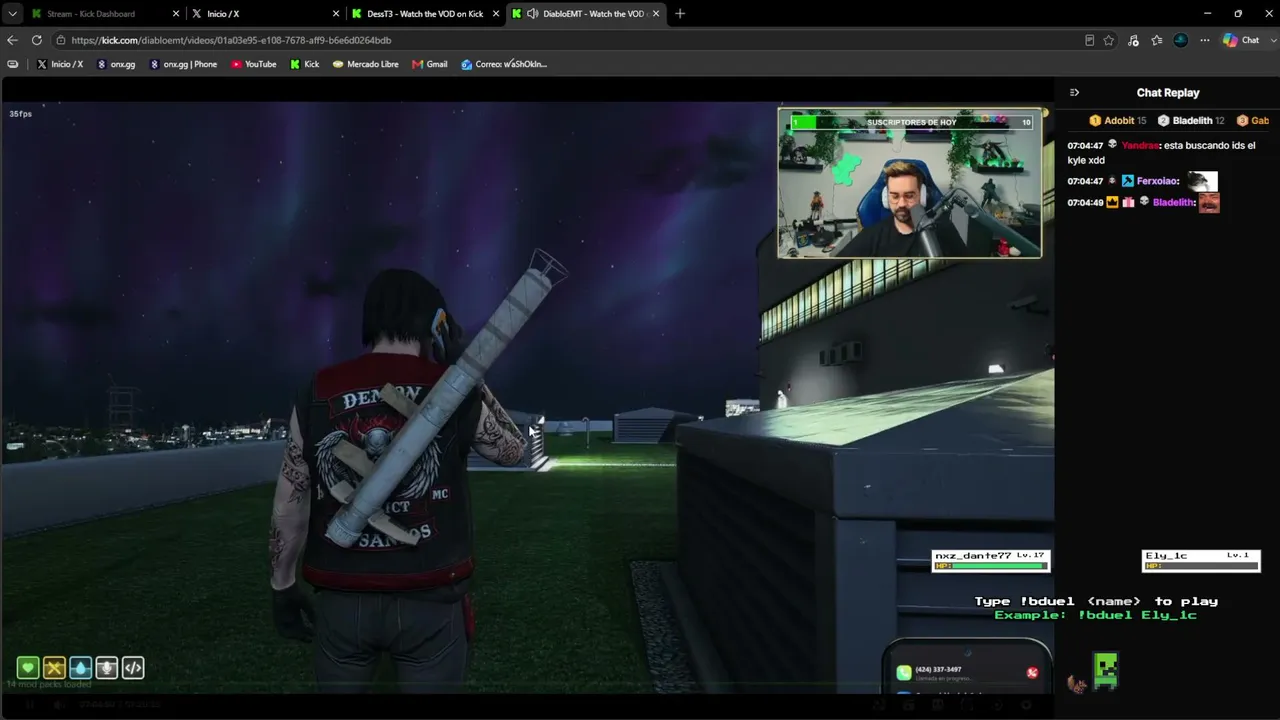Screen dimensions: 1280x720
Task: Click top gifter Adobit in leaderboard
Action: pos(1118,121)
